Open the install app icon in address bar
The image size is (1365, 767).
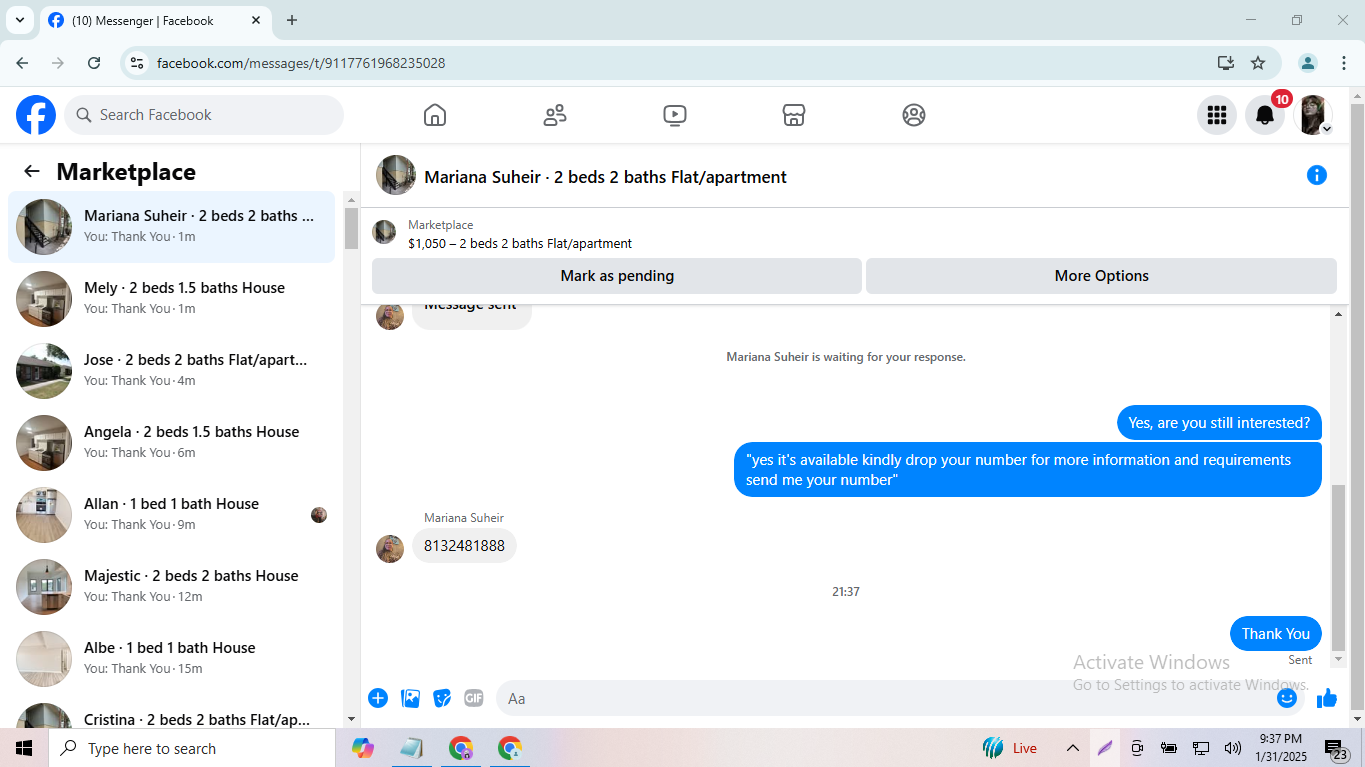pos(1226,63)
